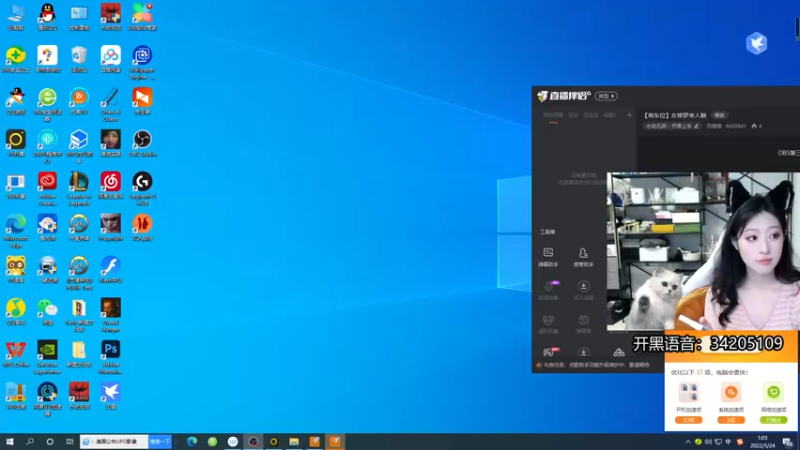Open QQ Music yellow desktop icon
Image resolution: width=800 pixels, height=450 pixels.
tap(16, 311)
